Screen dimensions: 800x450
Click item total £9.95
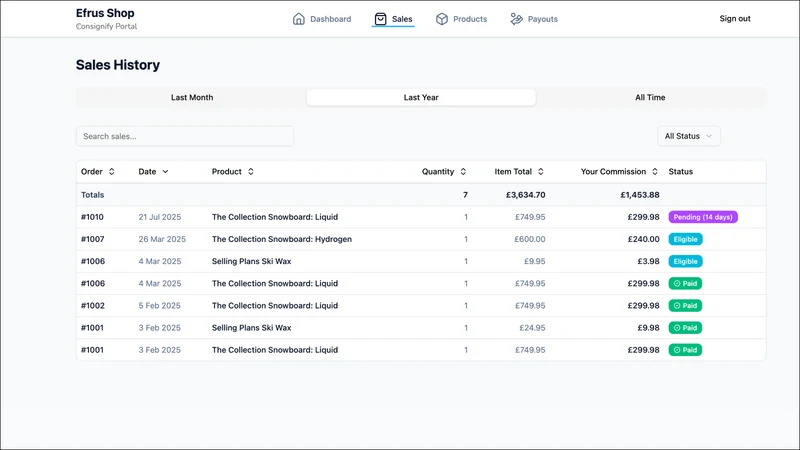coord(535,261)
